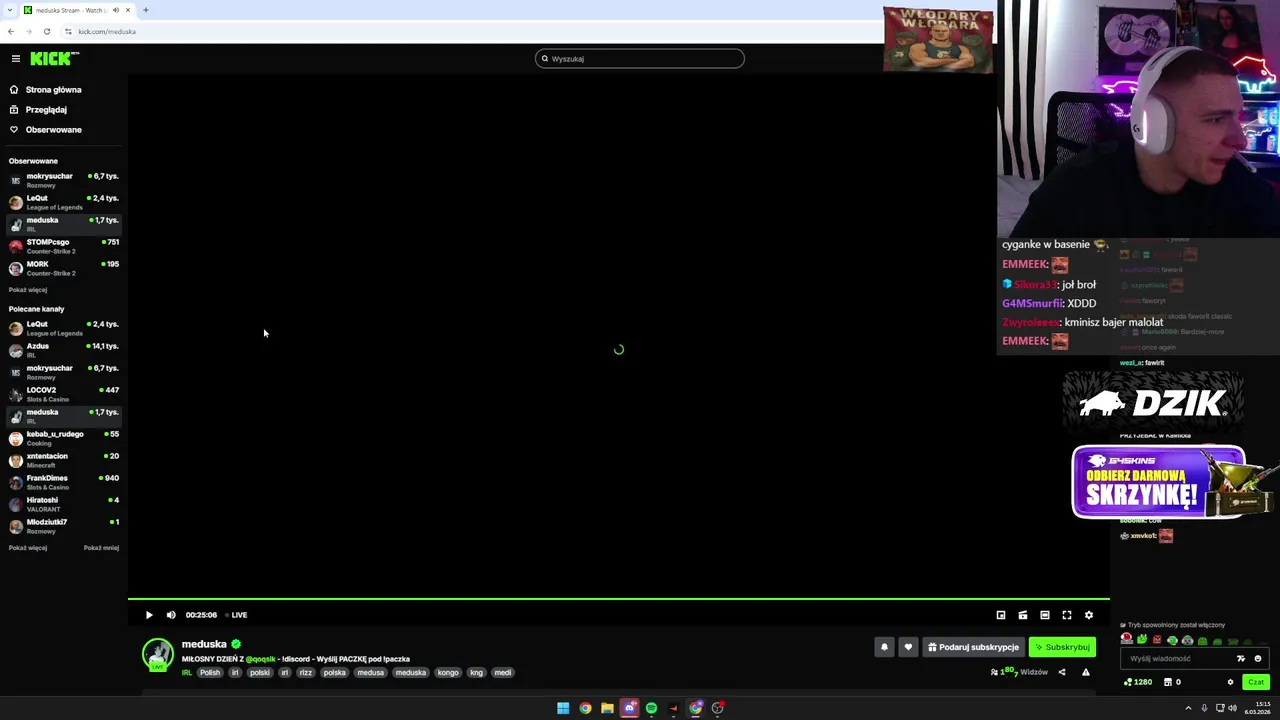Switch to theater mode icon

[x=1045, y=615]
